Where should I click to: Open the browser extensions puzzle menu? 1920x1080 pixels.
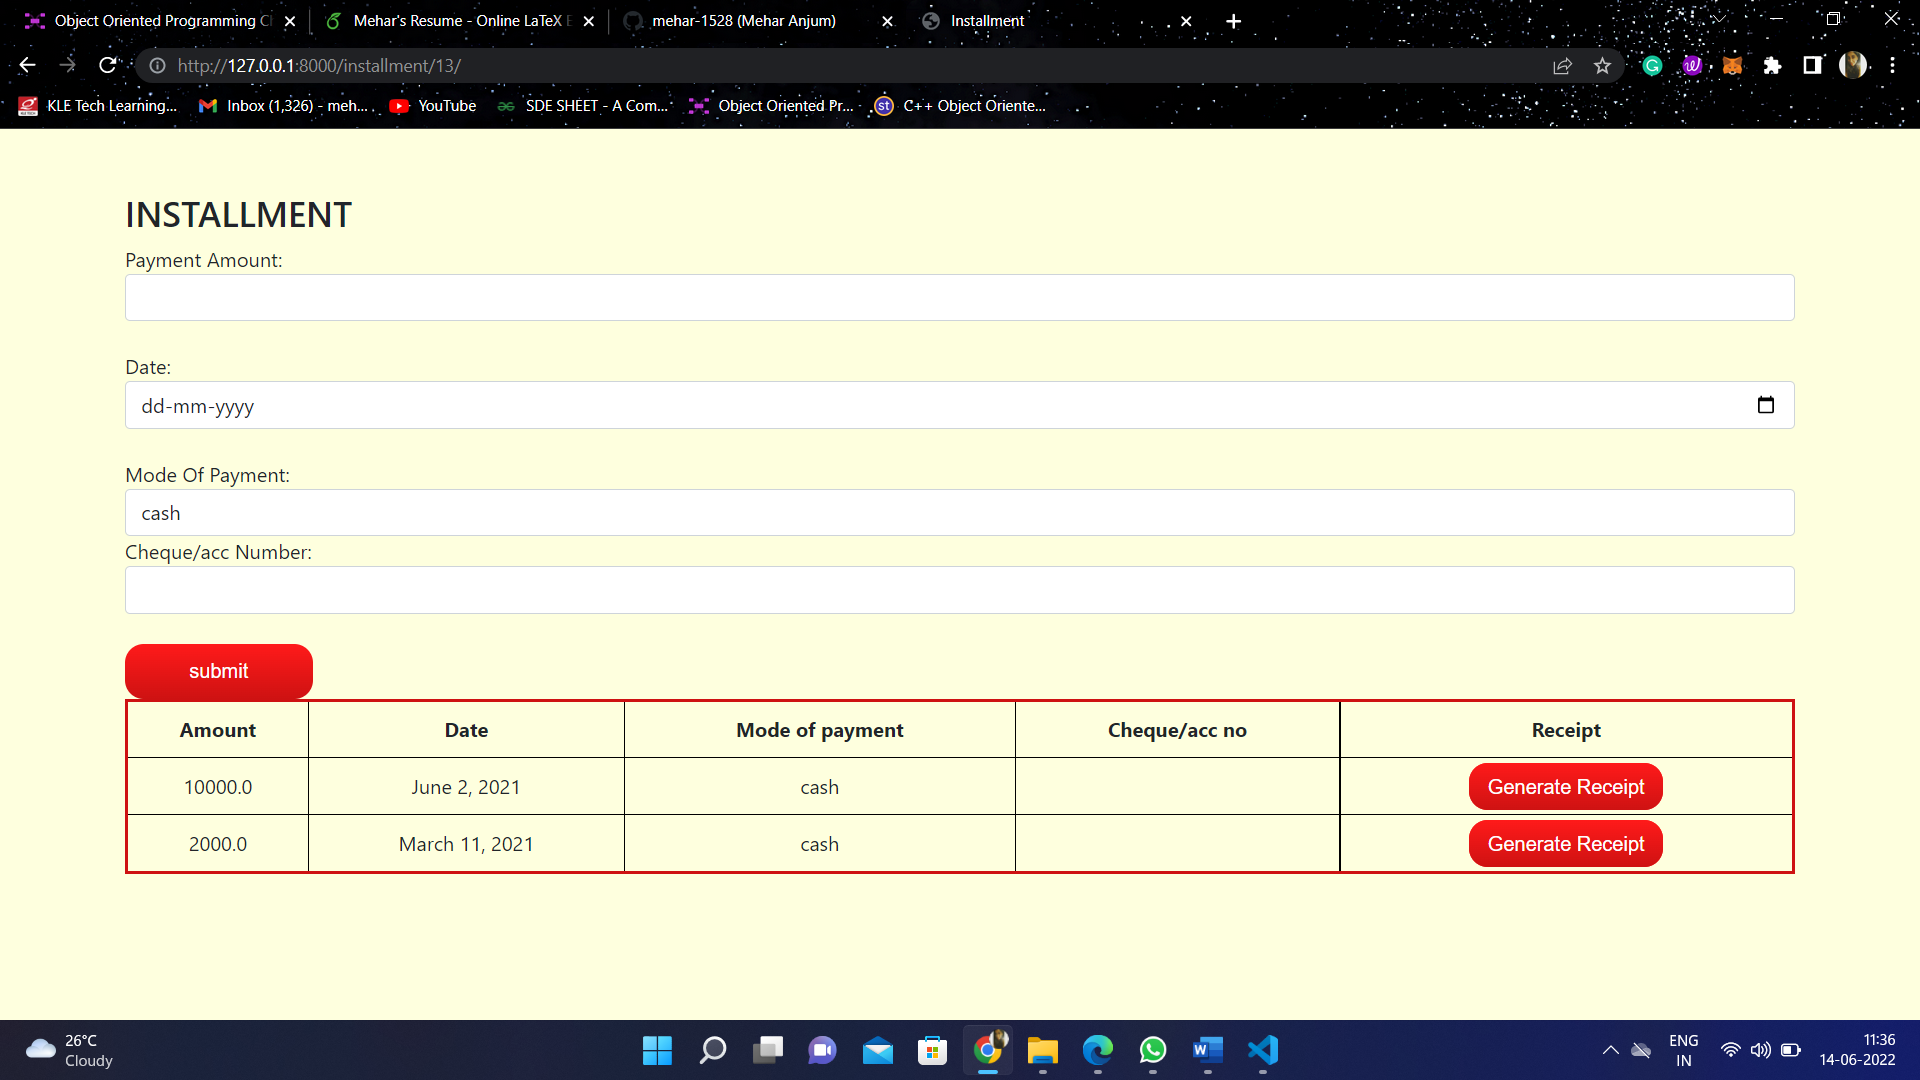(1773, 65)
